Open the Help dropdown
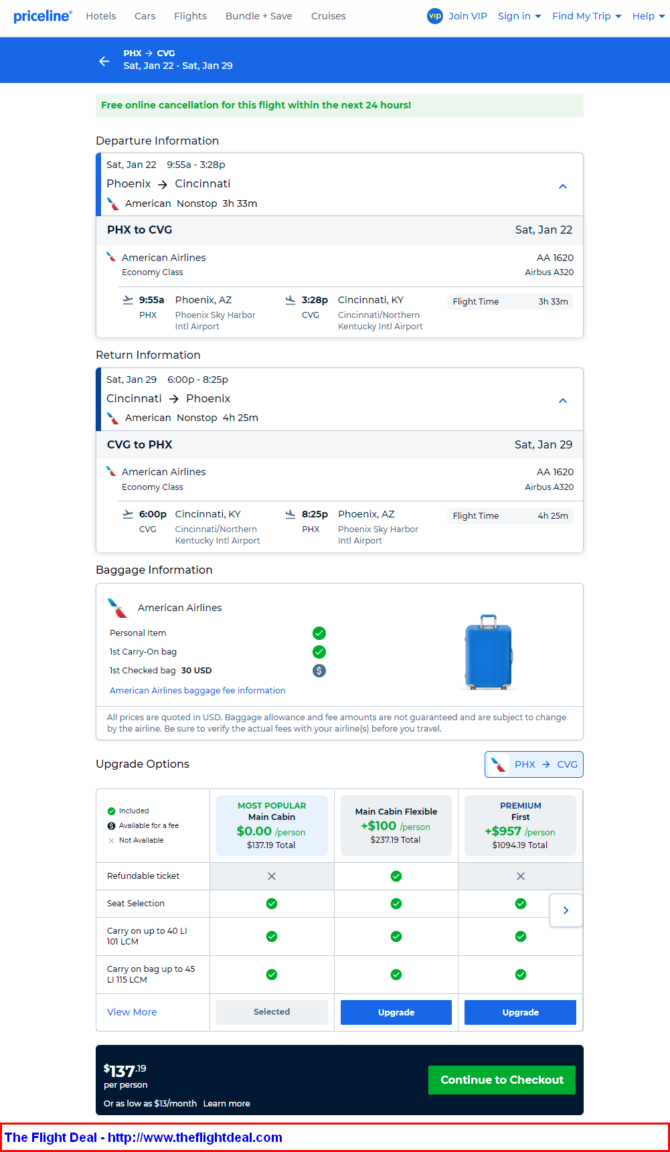Screen dimensions: 670x1152 [648, 16]
